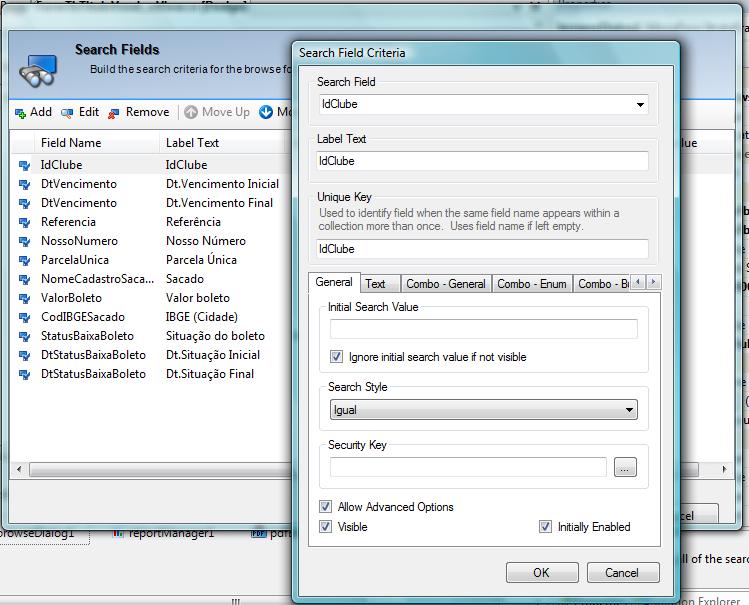749x605 pixels.
Task: Click the Add field icon
Action: point(20,113)
